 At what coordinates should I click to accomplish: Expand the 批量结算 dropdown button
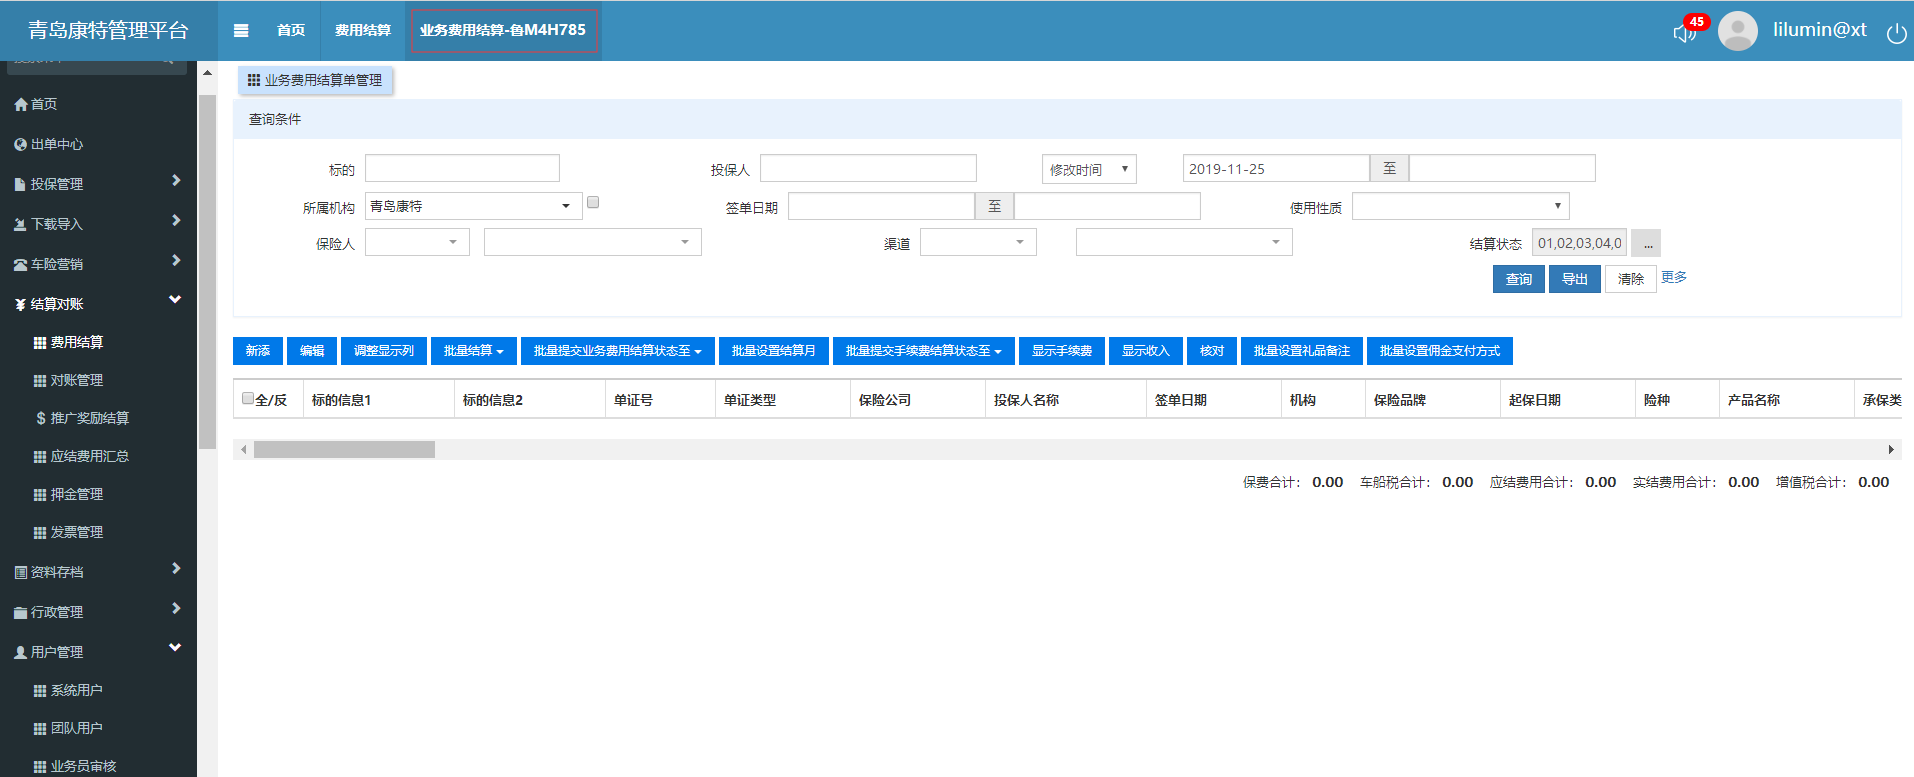[473, 351]
